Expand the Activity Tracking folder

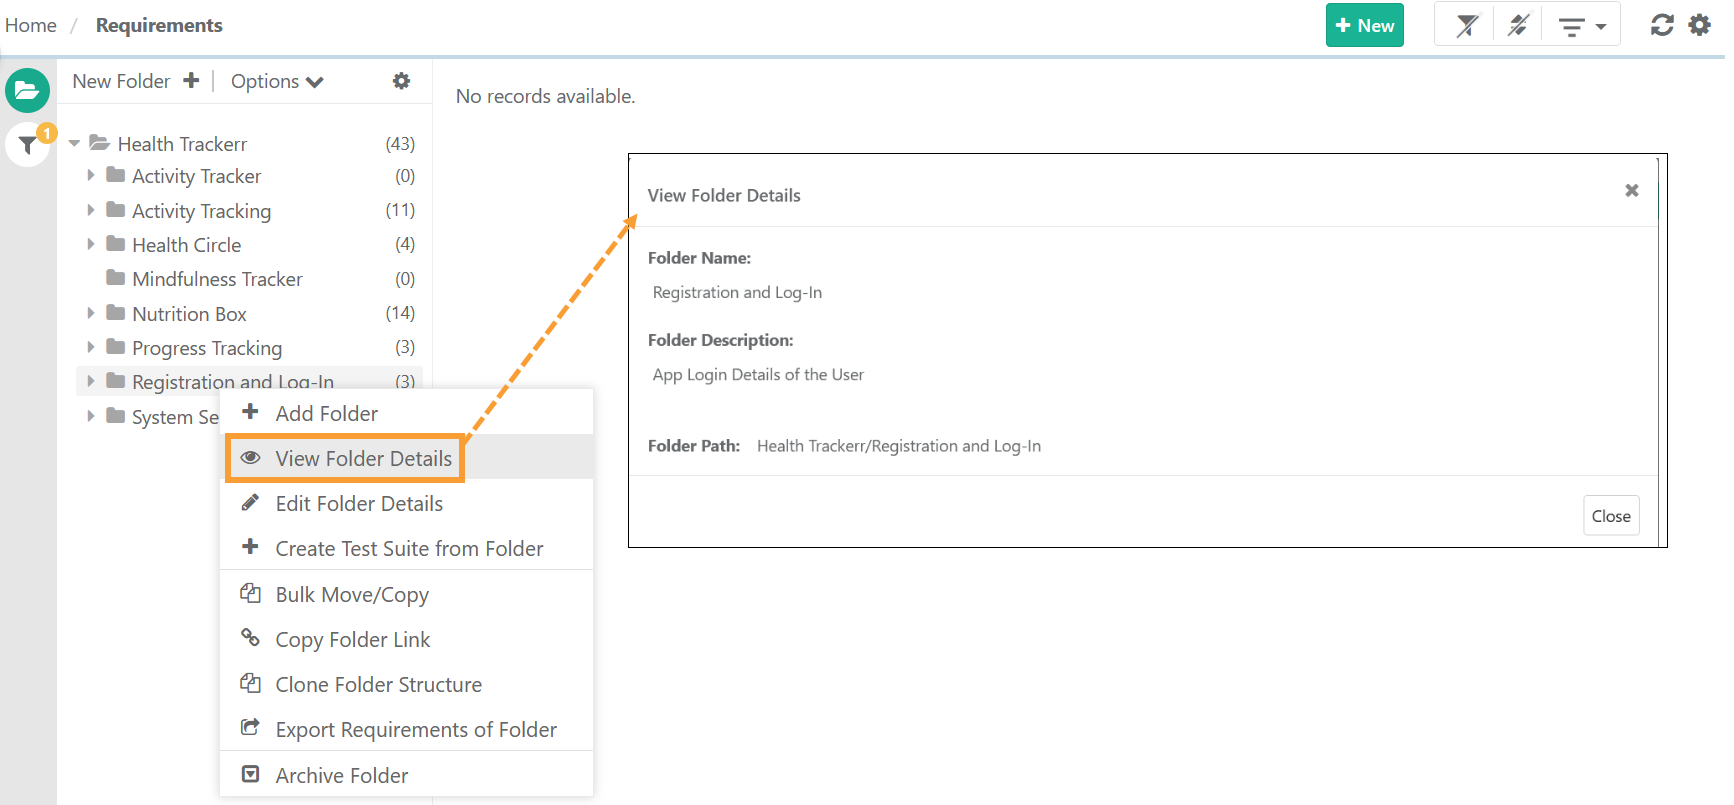pyautogui.click(x=91, y=210)
